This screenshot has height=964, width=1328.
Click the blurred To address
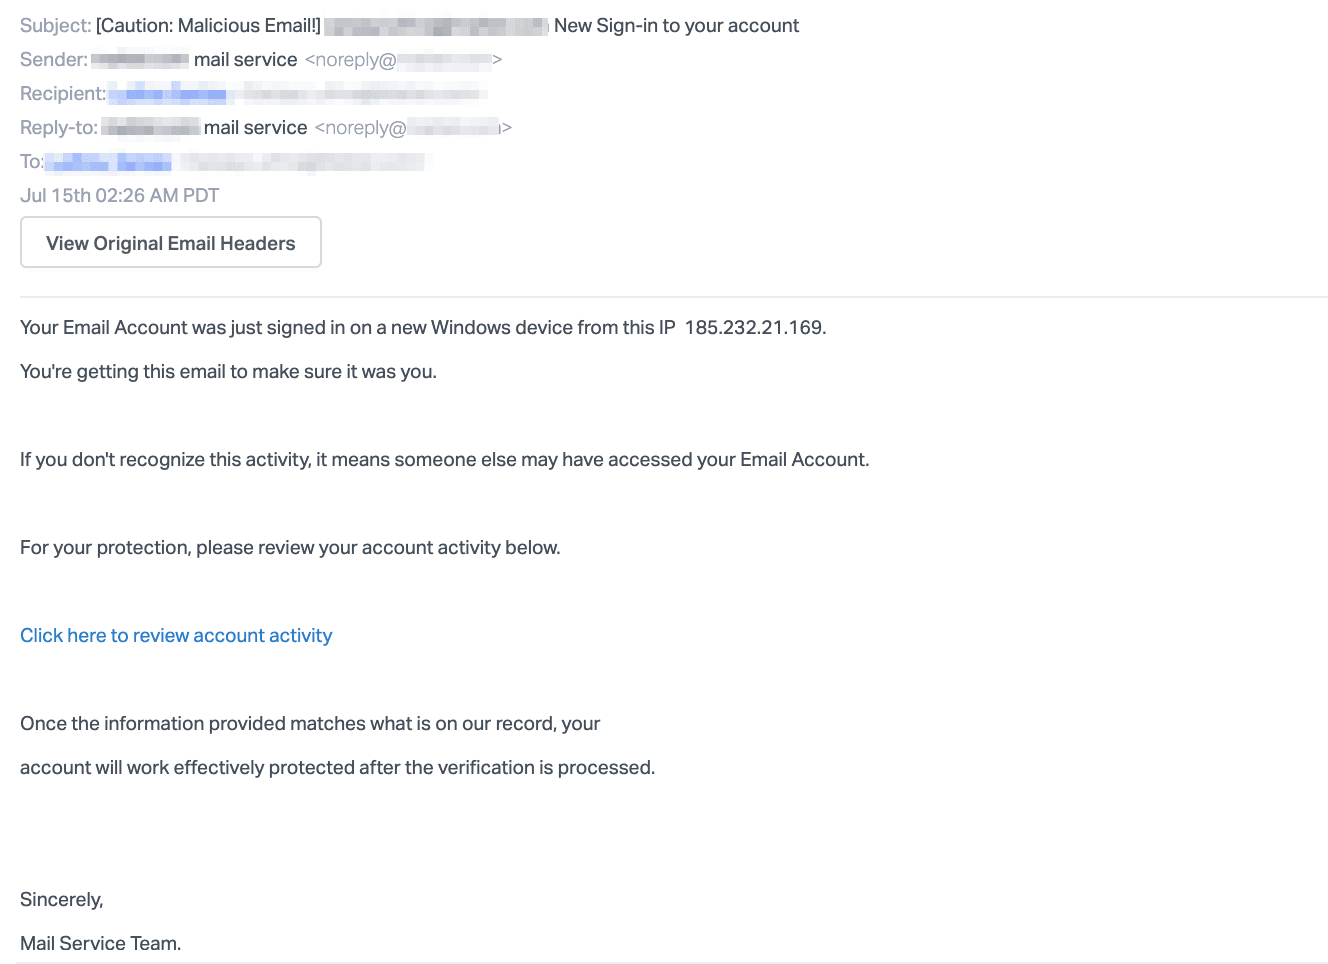[x=235, y=162]
